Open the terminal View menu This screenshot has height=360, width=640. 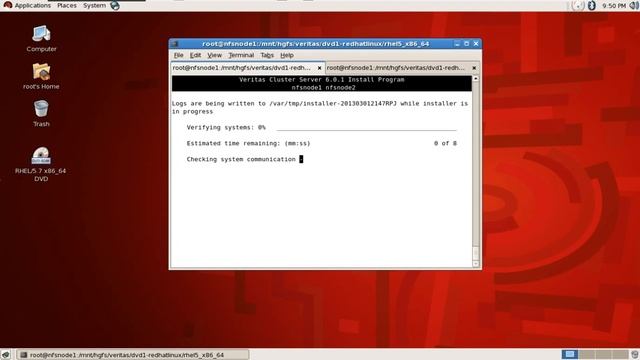coord(214,55)
